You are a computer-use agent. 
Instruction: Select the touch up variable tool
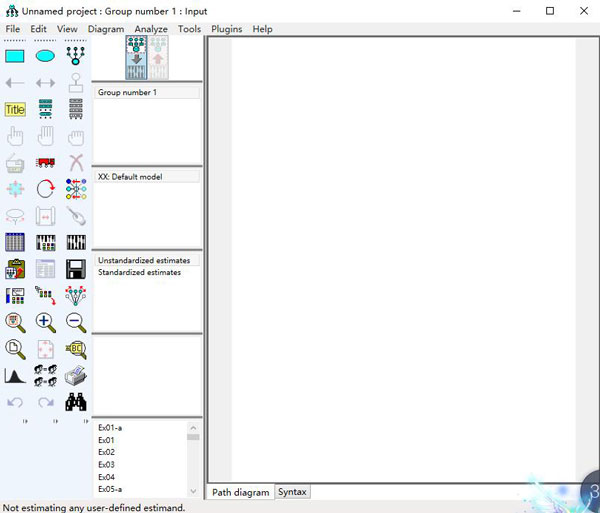coord(76,216)
